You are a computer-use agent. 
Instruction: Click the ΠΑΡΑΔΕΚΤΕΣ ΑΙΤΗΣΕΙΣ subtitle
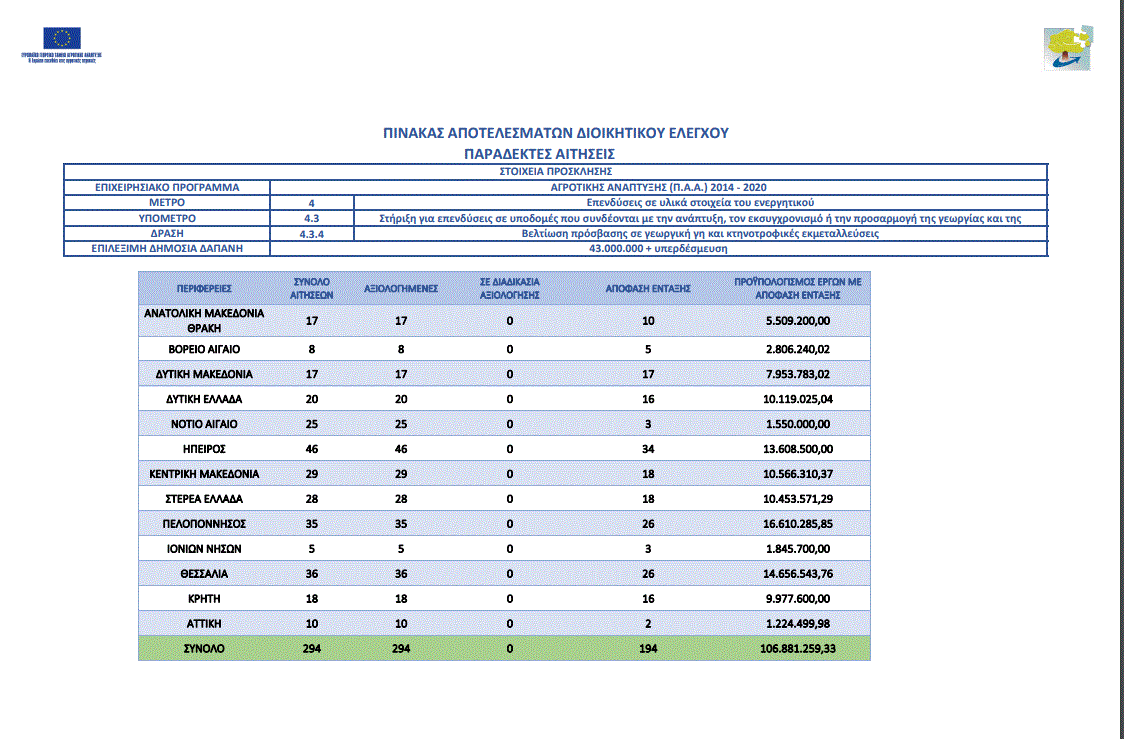[539, 154]
